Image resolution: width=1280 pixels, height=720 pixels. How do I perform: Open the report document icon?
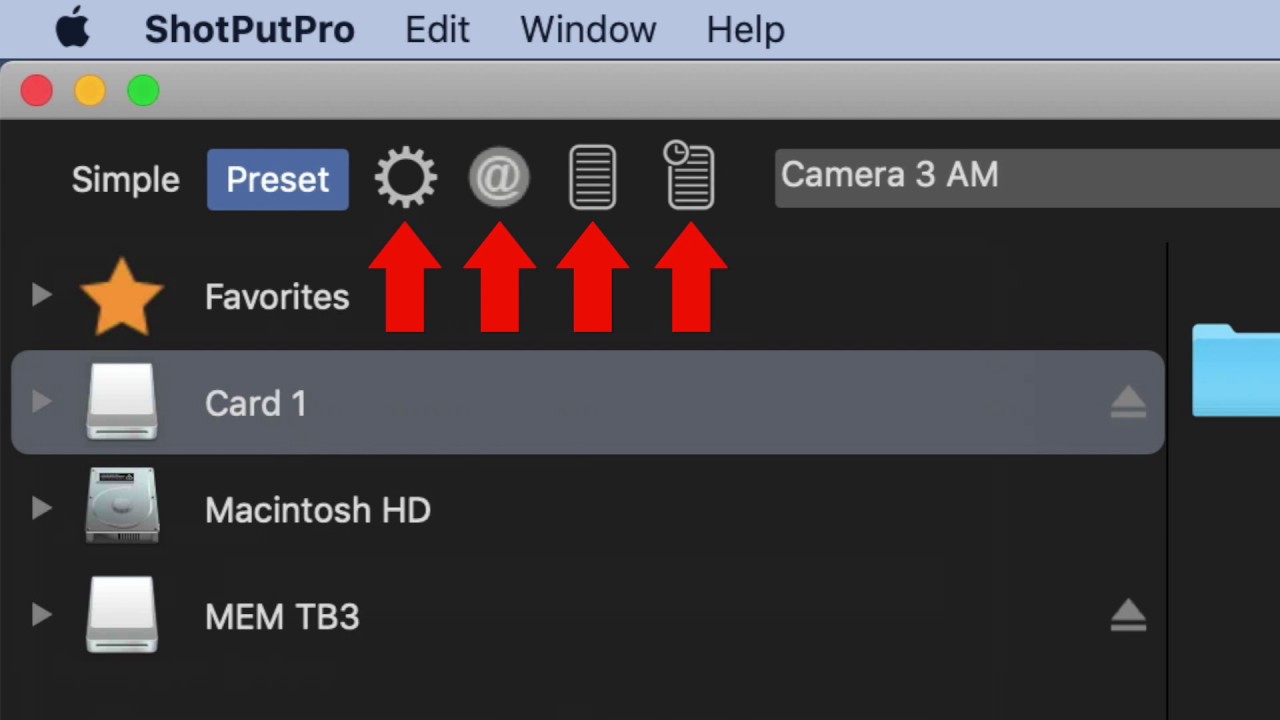592,178
